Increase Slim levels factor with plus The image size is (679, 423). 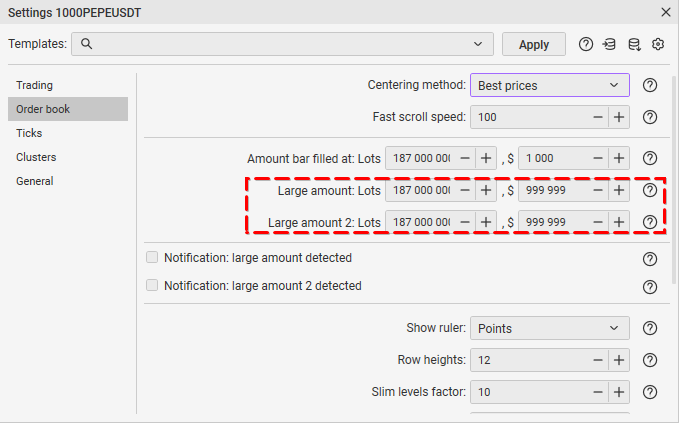[x=619, y=392]
